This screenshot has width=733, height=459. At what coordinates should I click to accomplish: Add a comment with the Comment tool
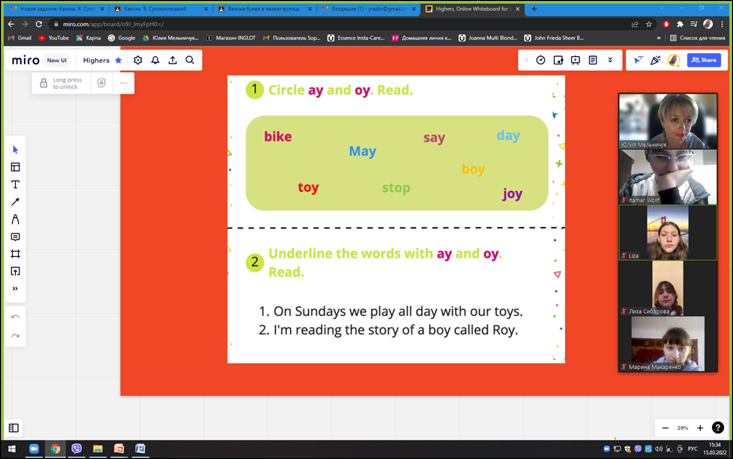click(15, 237)
